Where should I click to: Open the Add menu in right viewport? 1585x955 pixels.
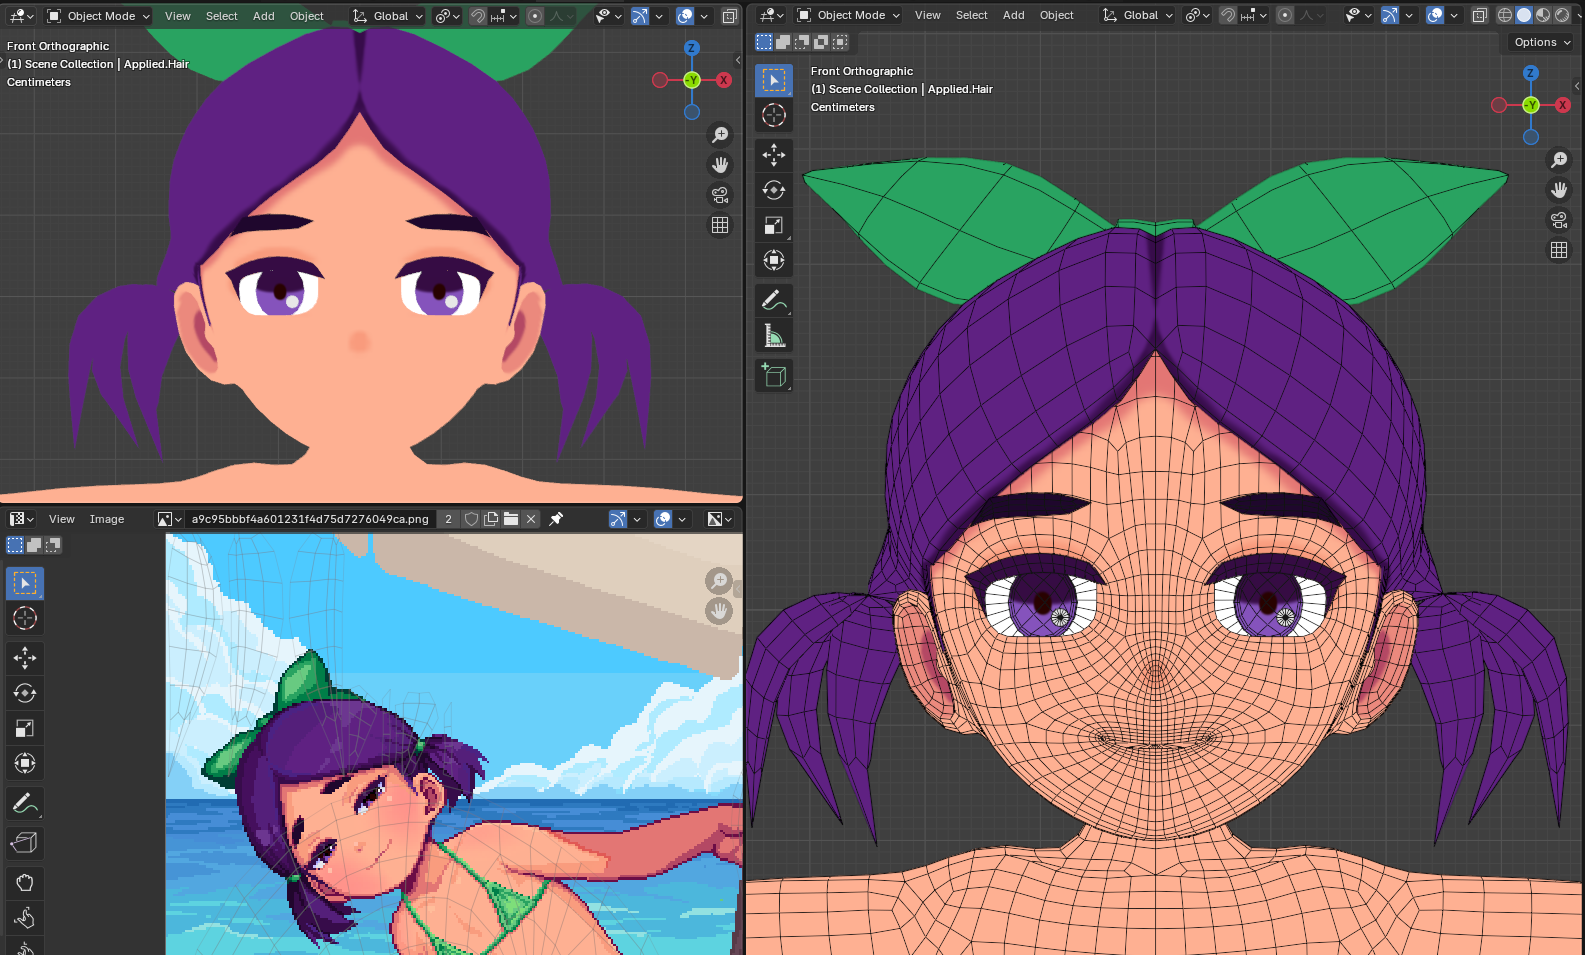click(x=1013, y=15)
